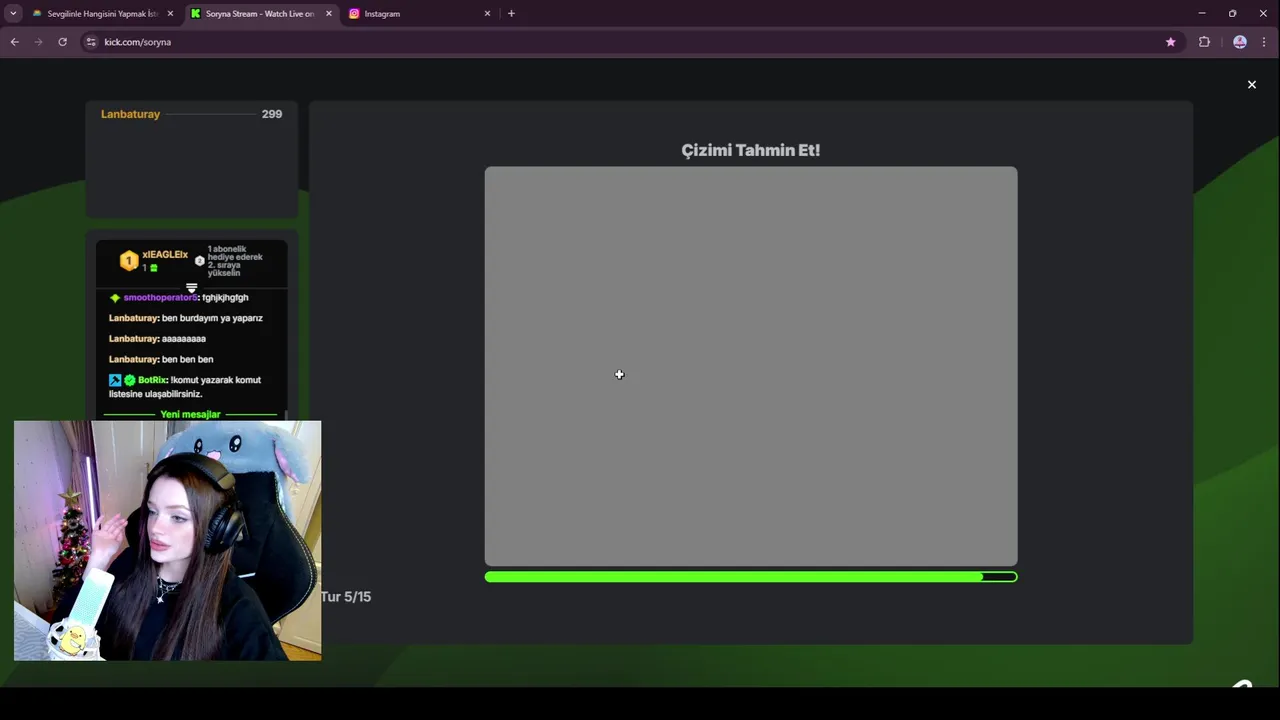Open Chrome three-dot menu

point(1264,42)
